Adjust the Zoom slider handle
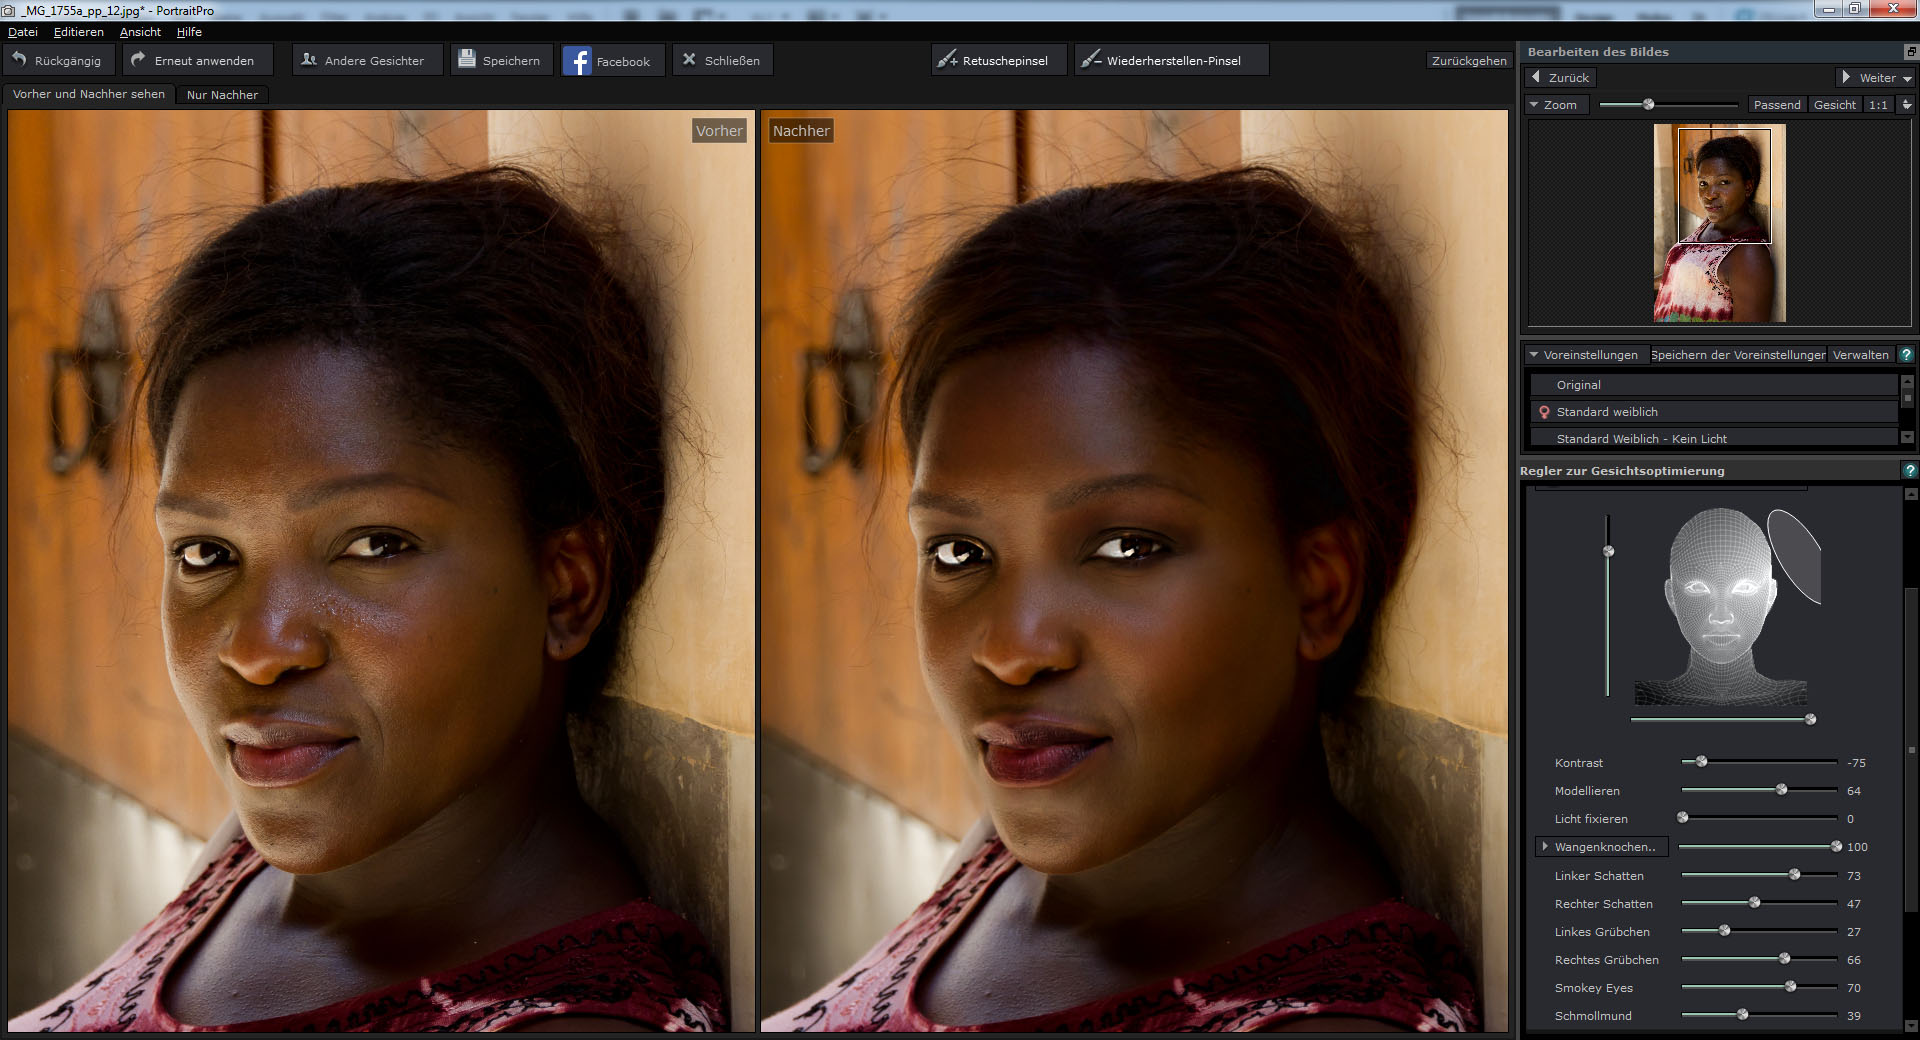The image size is (1920, 1040). tap(1649, 104)
